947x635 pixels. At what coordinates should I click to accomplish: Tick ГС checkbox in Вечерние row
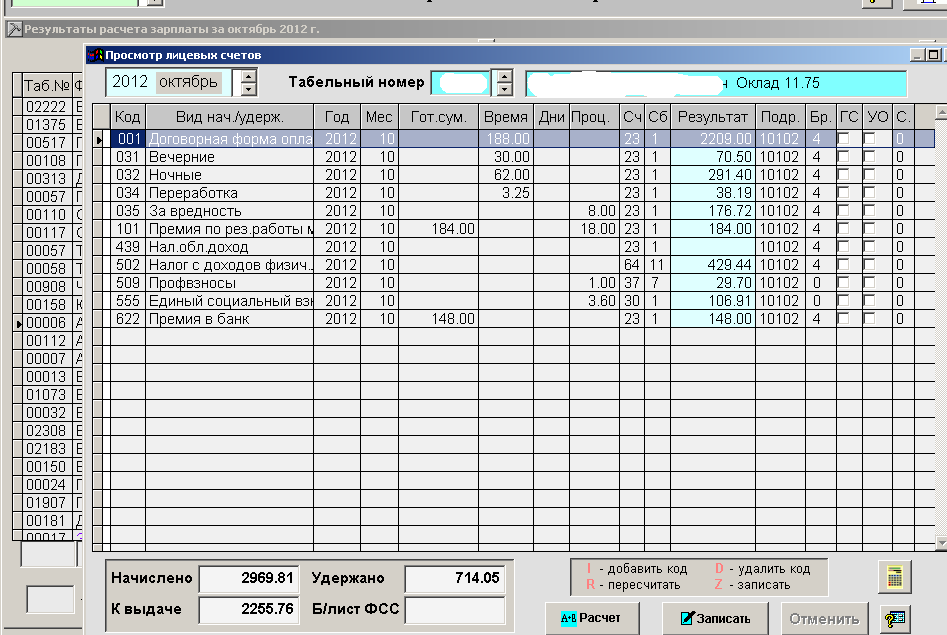pos(846,157)
